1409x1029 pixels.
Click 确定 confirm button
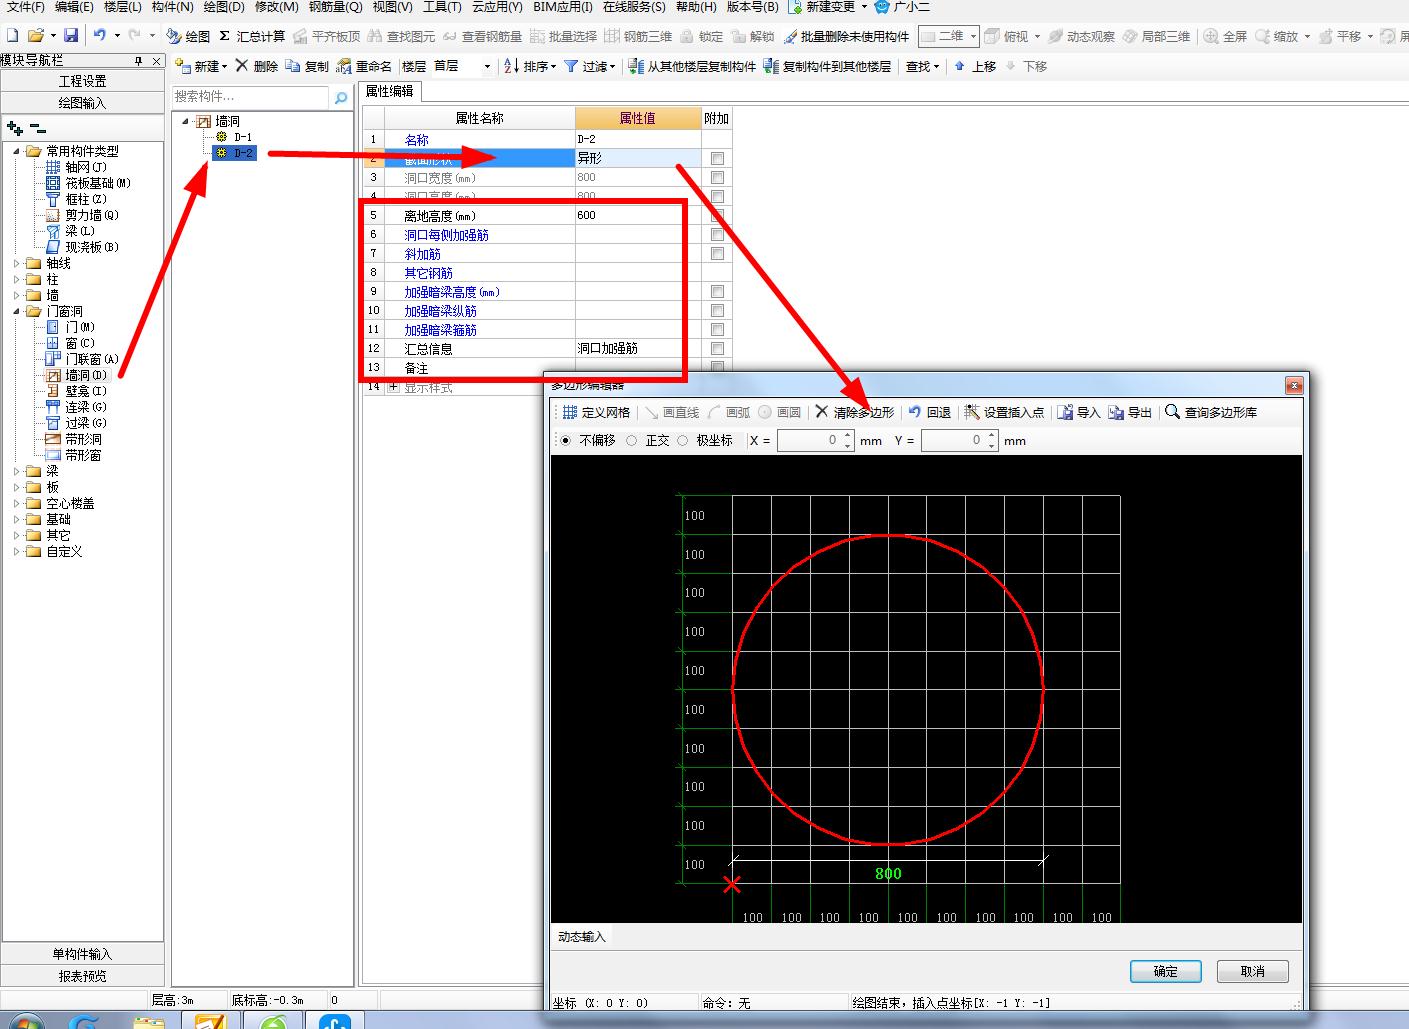pos(1165,971)
